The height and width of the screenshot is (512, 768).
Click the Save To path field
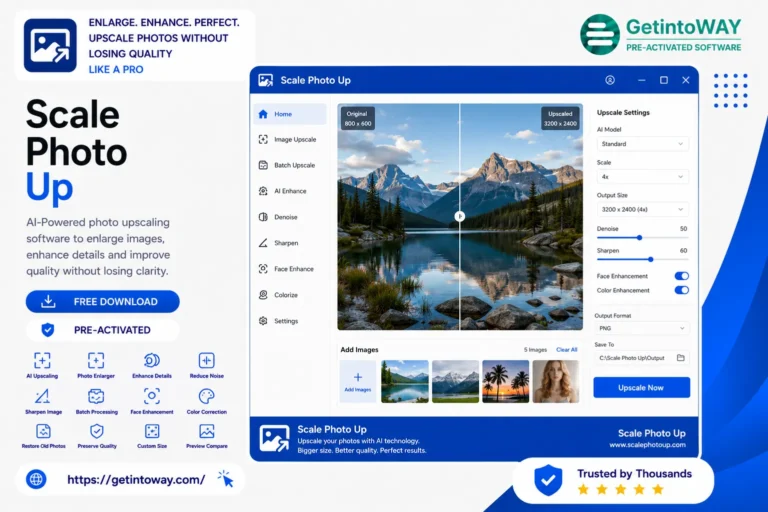pyautogui.click(x=642, y=358)
